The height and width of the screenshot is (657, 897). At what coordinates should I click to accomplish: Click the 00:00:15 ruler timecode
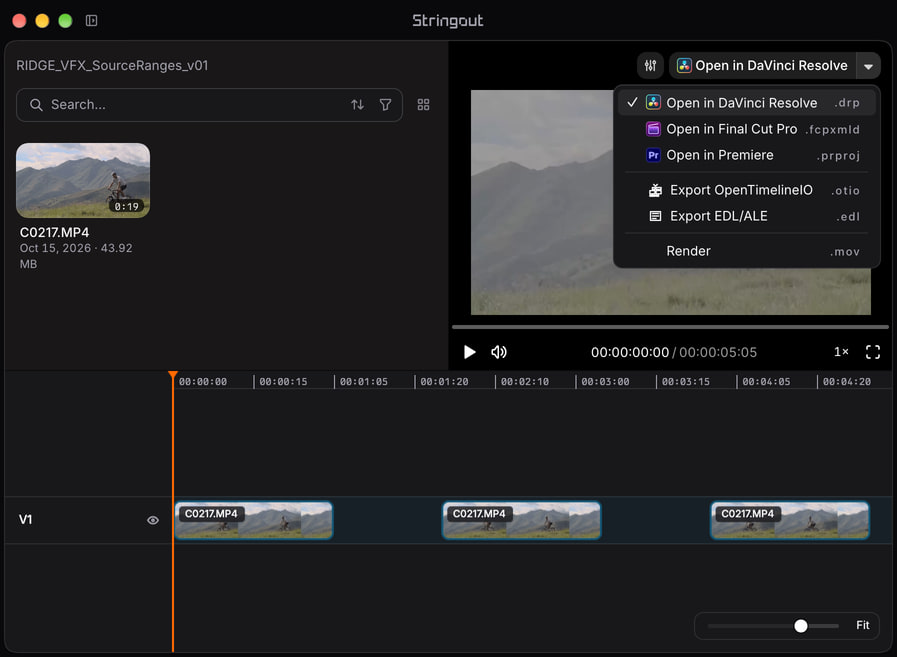(x=283, y=382)
